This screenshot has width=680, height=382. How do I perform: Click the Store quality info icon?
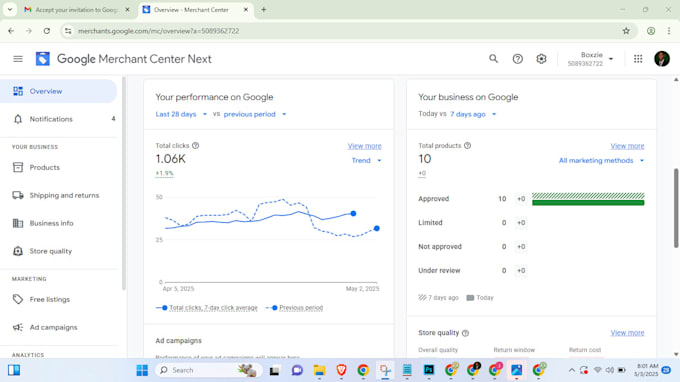pyautogui.click(x=465, y=333)
